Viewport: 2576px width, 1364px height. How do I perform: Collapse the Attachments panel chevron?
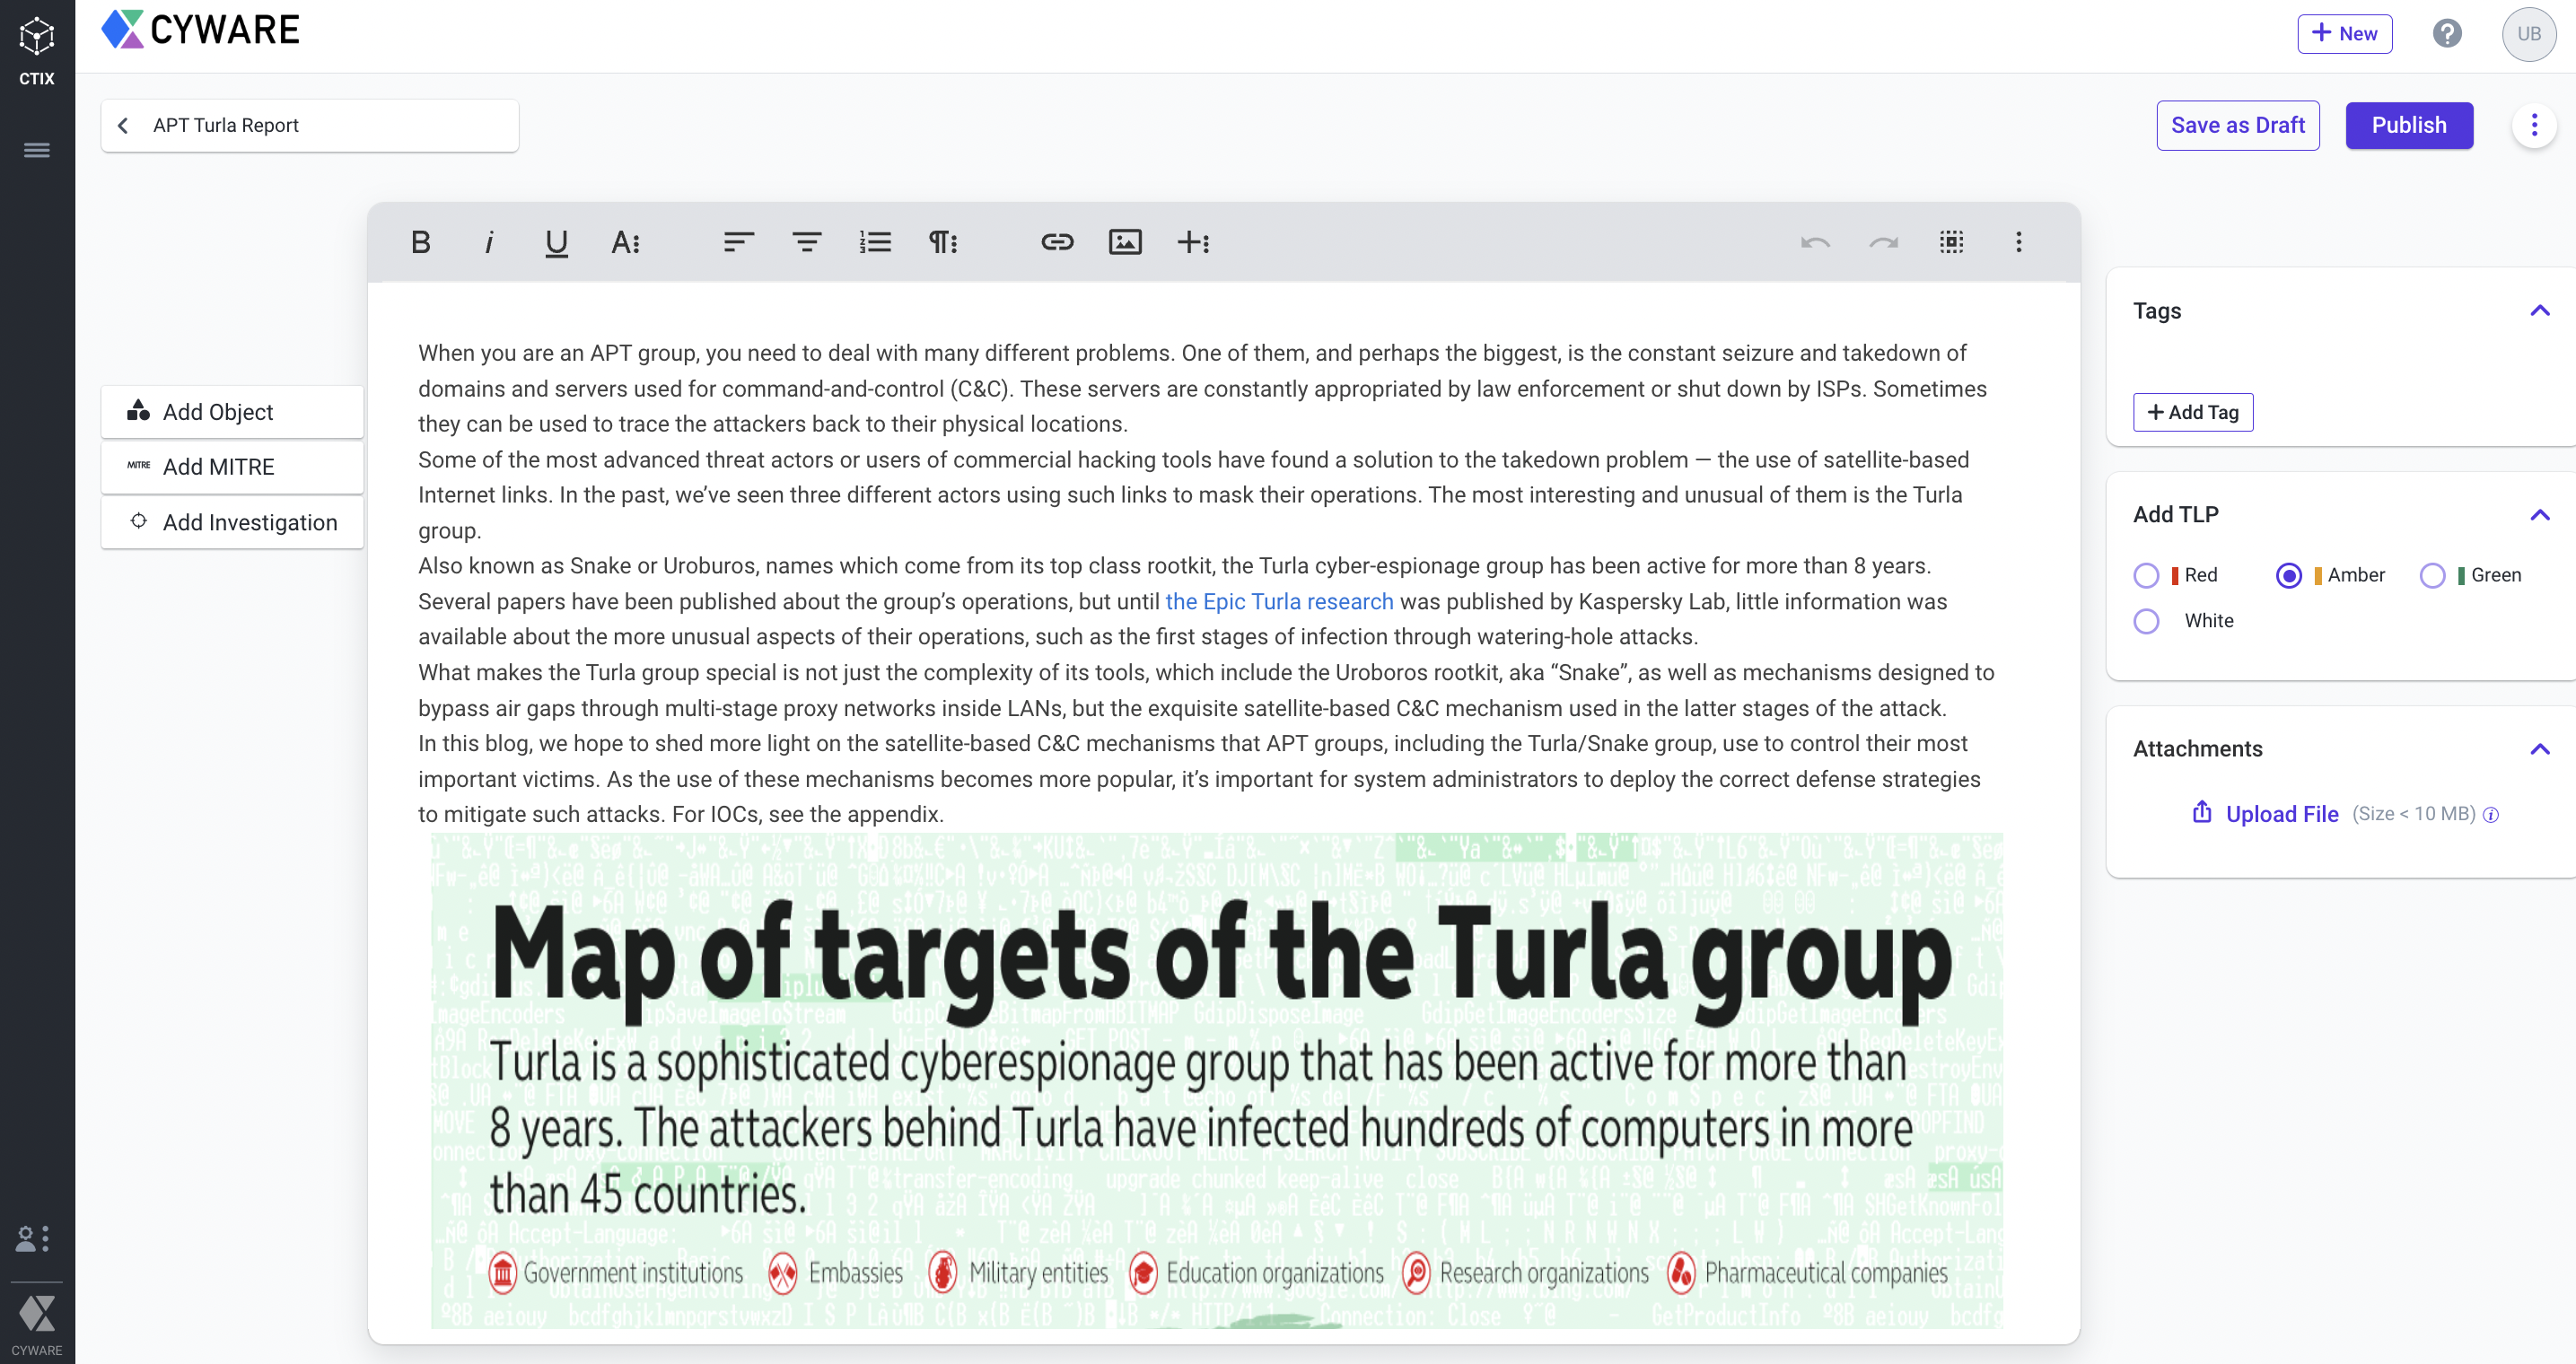[2539, 749]
